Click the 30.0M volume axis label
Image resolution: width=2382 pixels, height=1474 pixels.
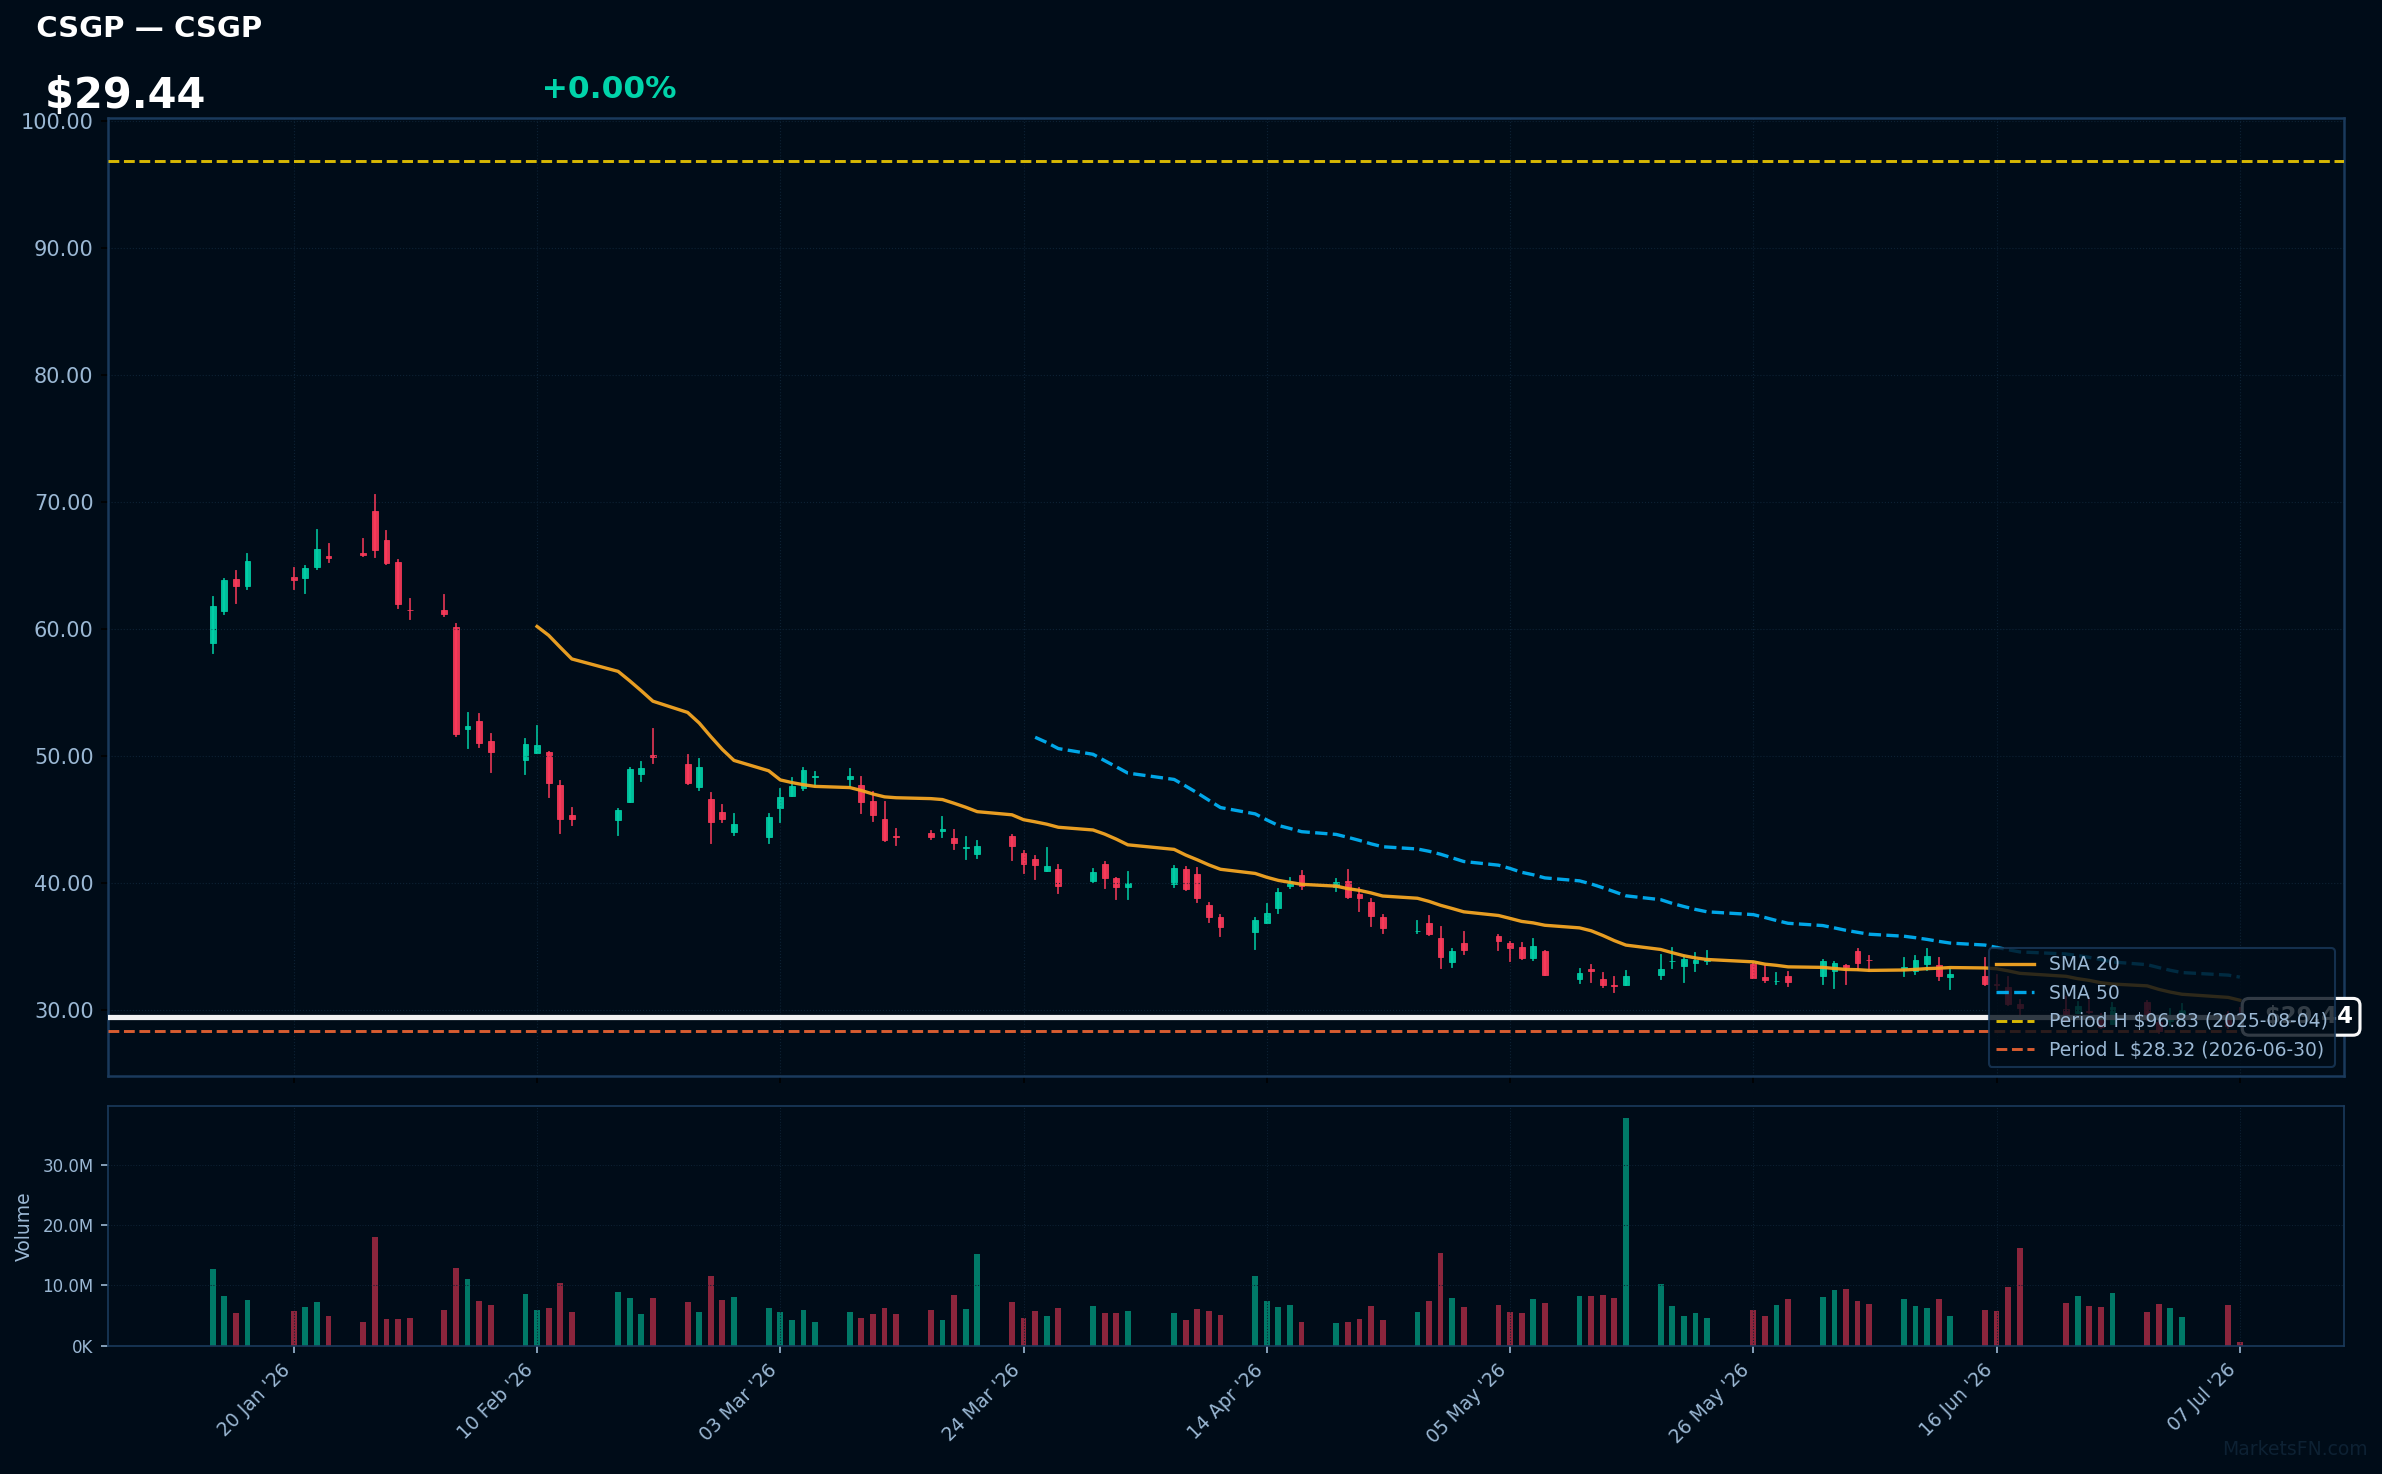tap(68, 1166)
